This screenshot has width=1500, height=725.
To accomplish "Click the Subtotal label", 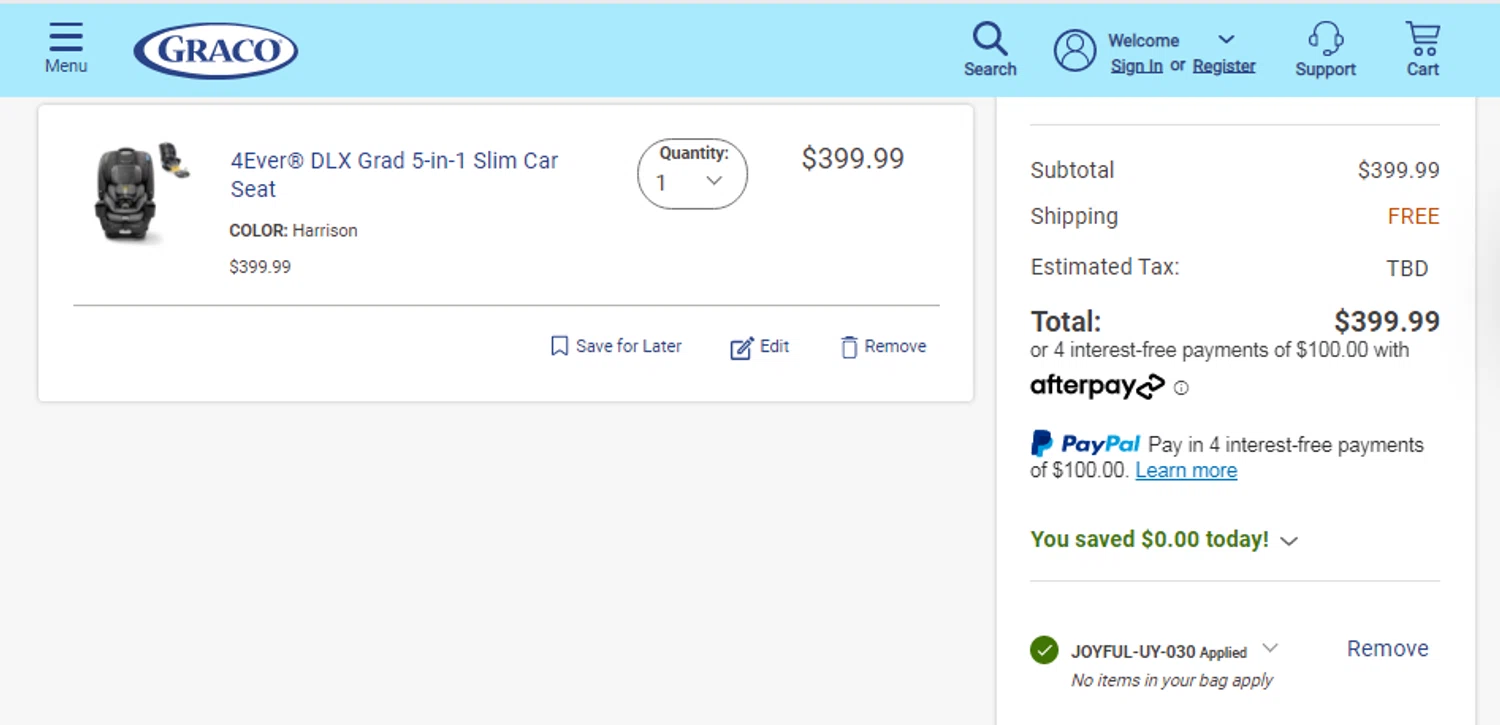I will [x=1072, y=170].
